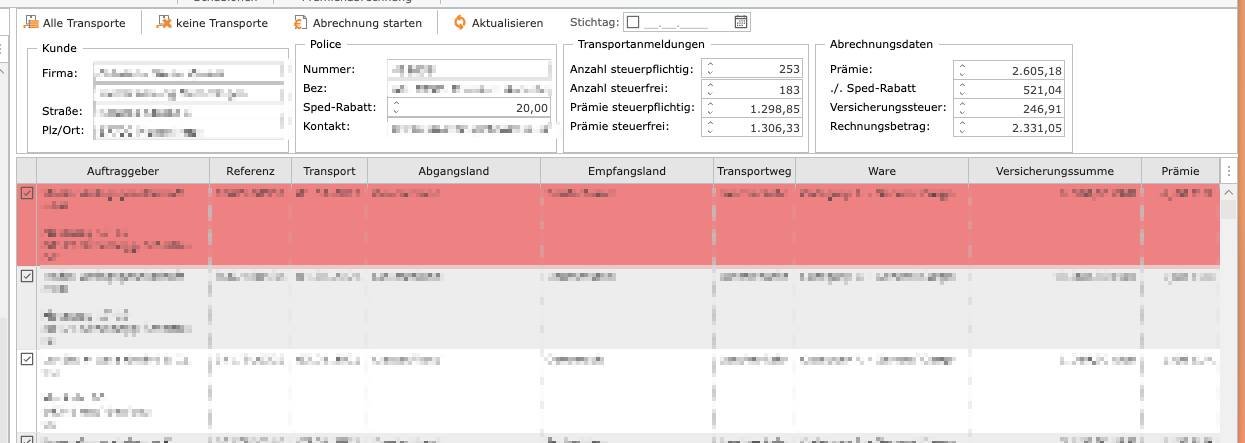Sort by the Auftraggeber column header
1245x443 pixels.
(123, 171)
